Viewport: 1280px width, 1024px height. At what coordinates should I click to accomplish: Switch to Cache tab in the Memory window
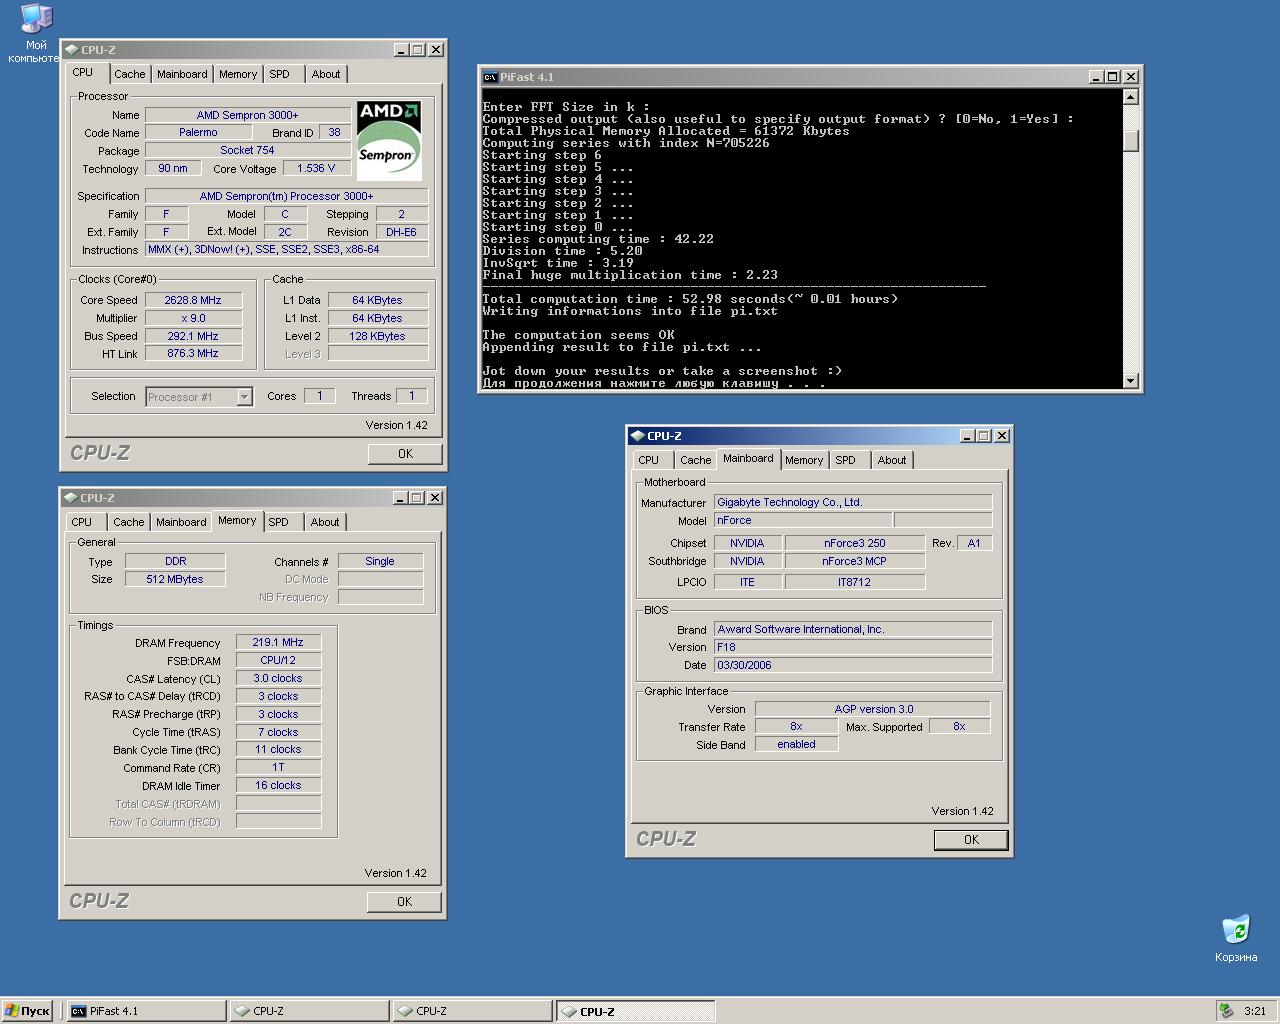coord(128,522)
